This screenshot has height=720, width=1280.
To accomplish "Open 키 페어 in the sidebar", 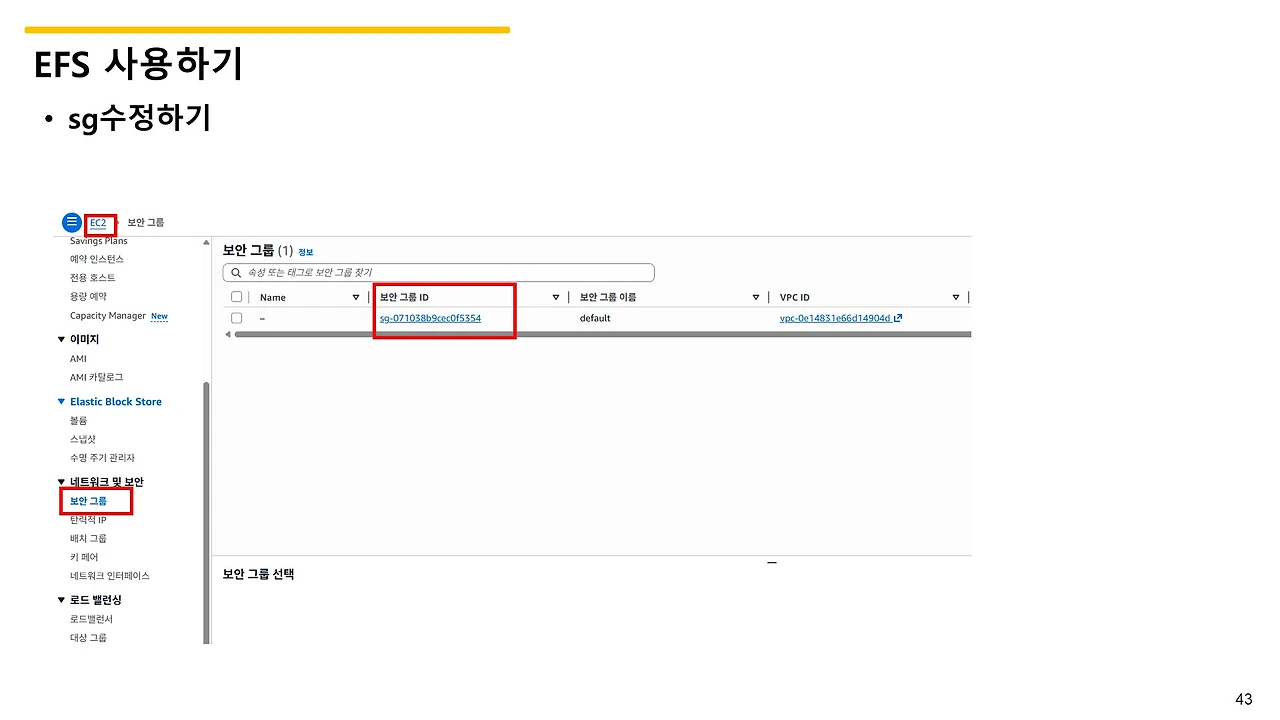I will 84,557.
